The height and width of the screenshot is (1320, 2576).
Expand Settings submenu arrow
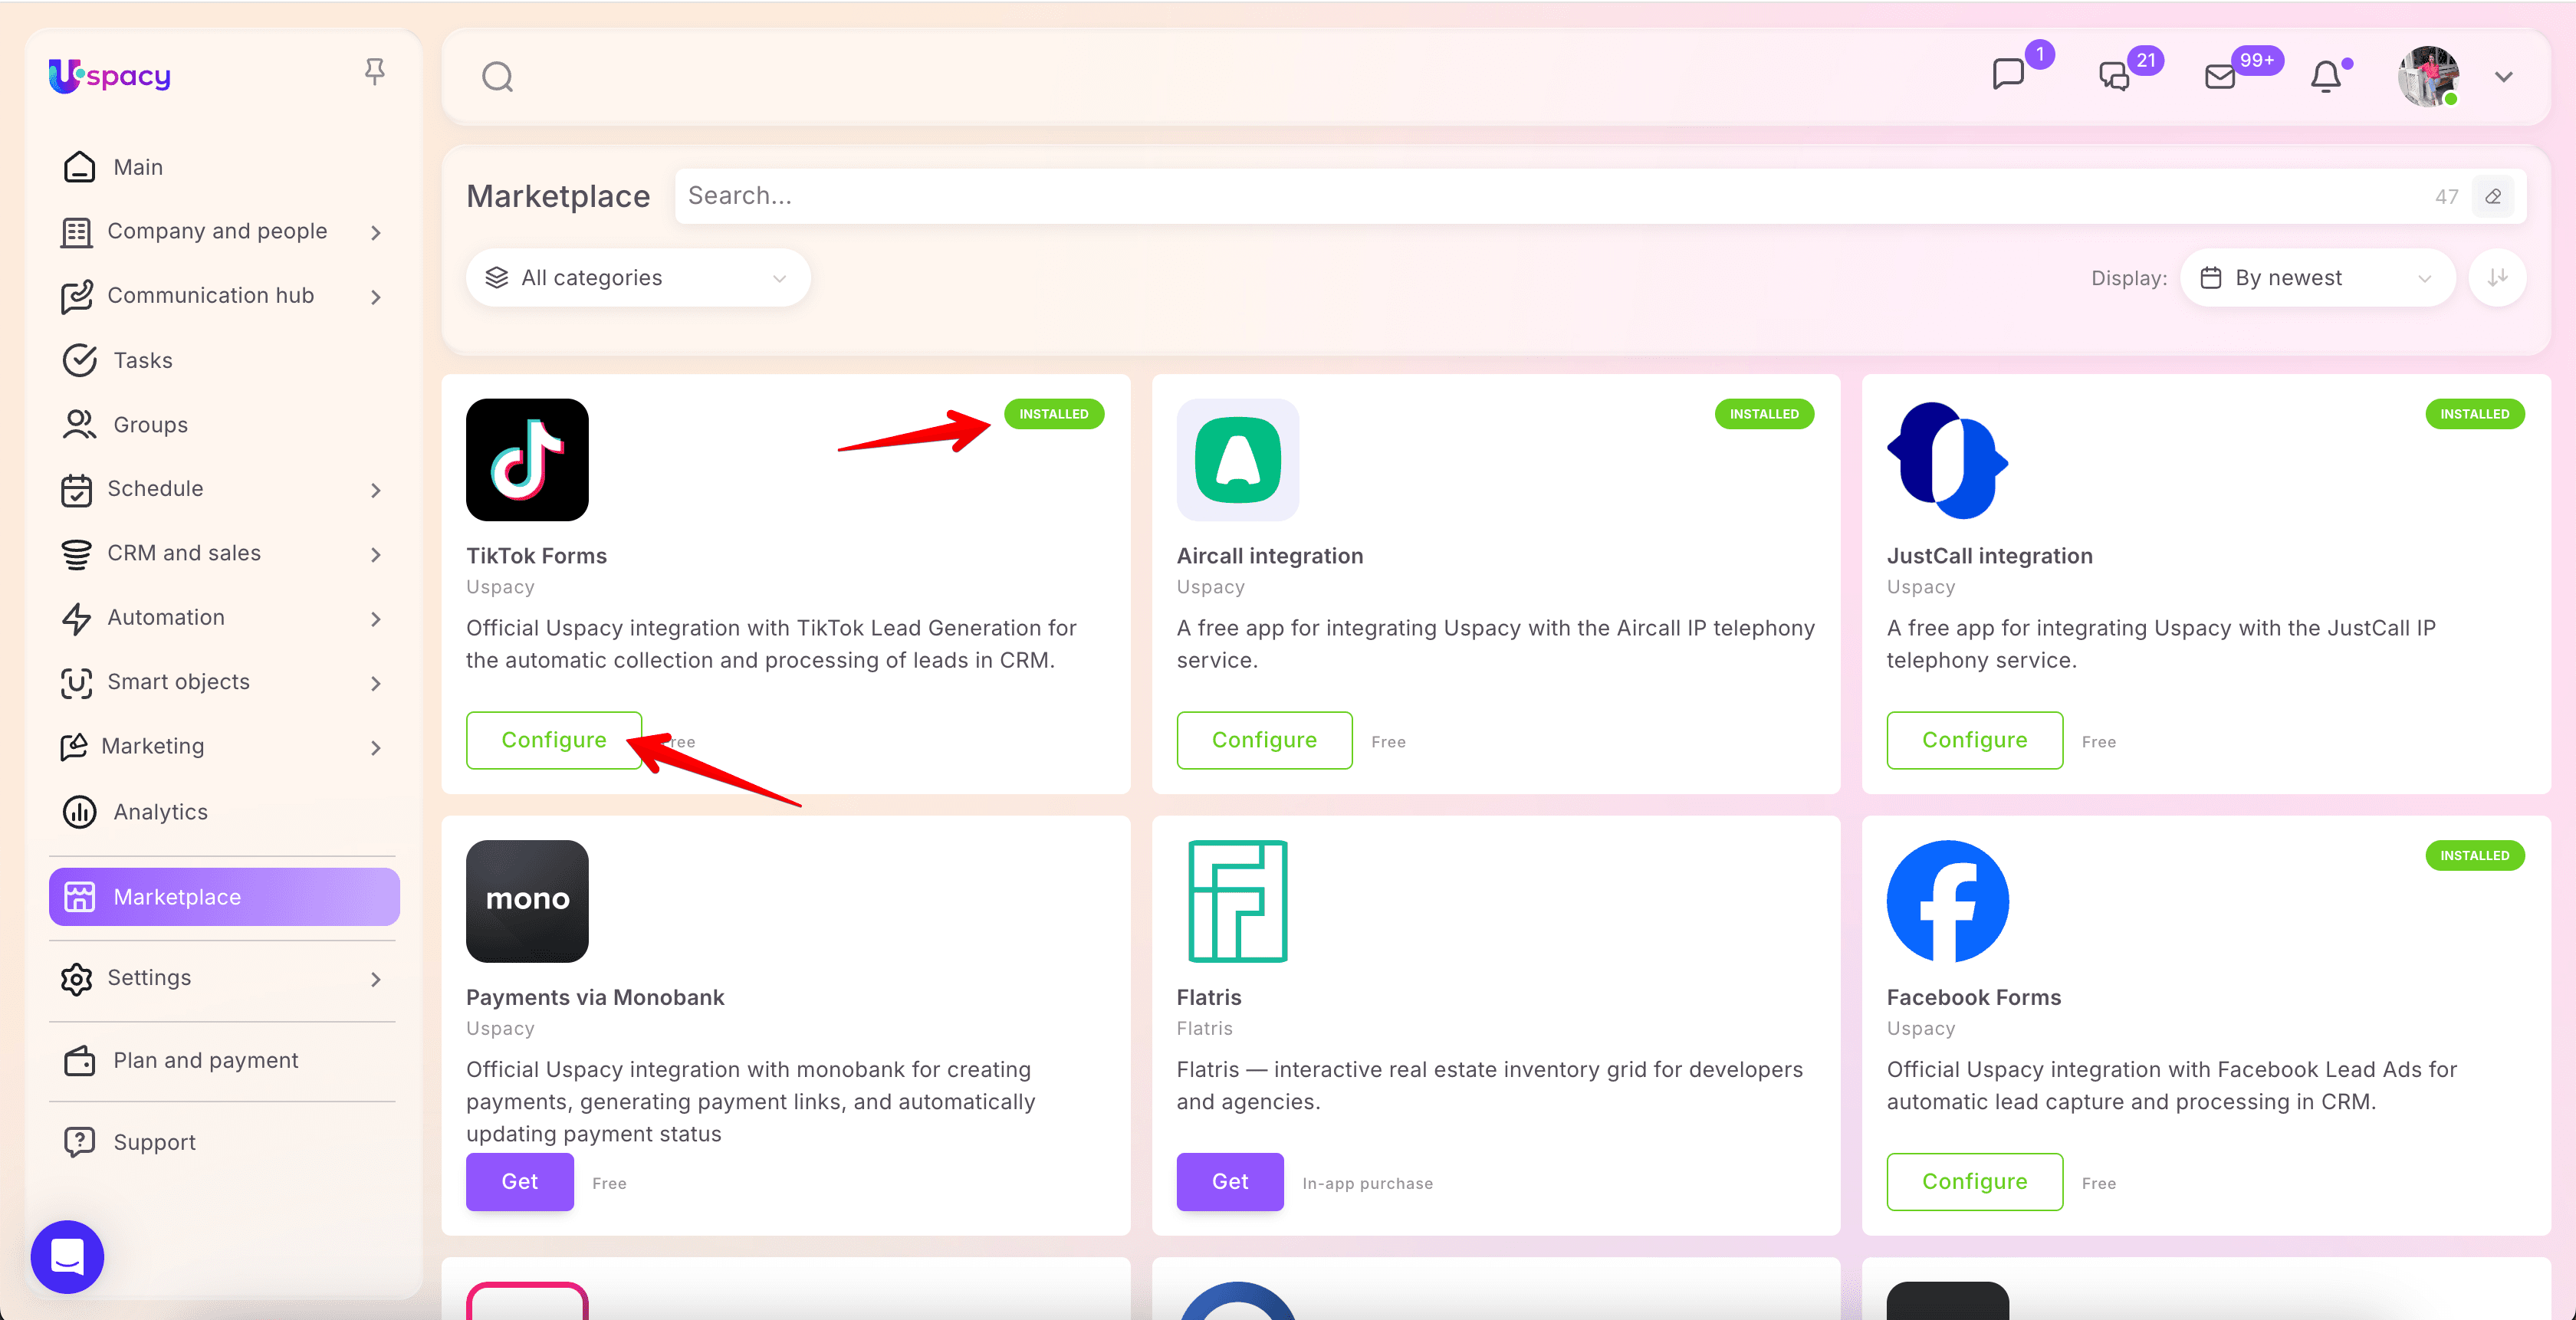point(376,979)
